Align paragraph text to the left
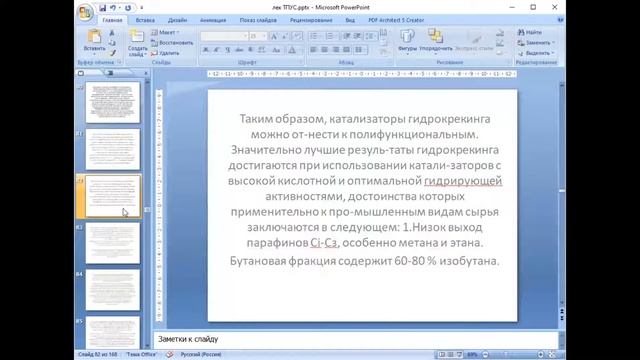 tap(313, 50)
